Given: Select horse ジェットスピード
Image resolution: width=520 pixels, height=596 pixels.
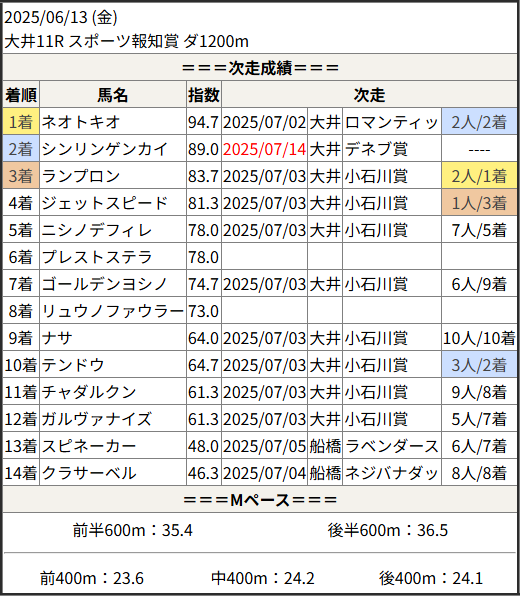Looking at the screenshot, I should tap(104, 203).
